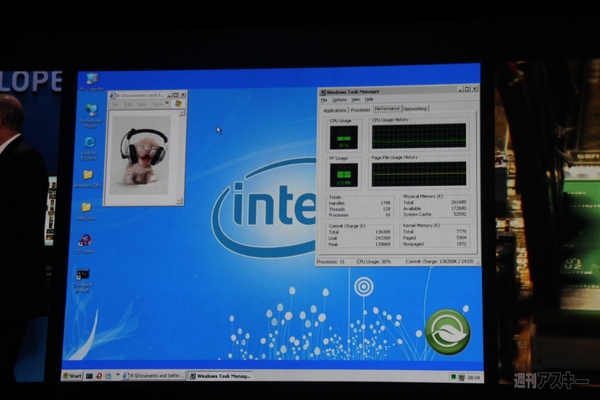Image resolution: width=600 pixels, height=400 pixels.
Task: Switch to the Networking tab
Action: (416, 109)
